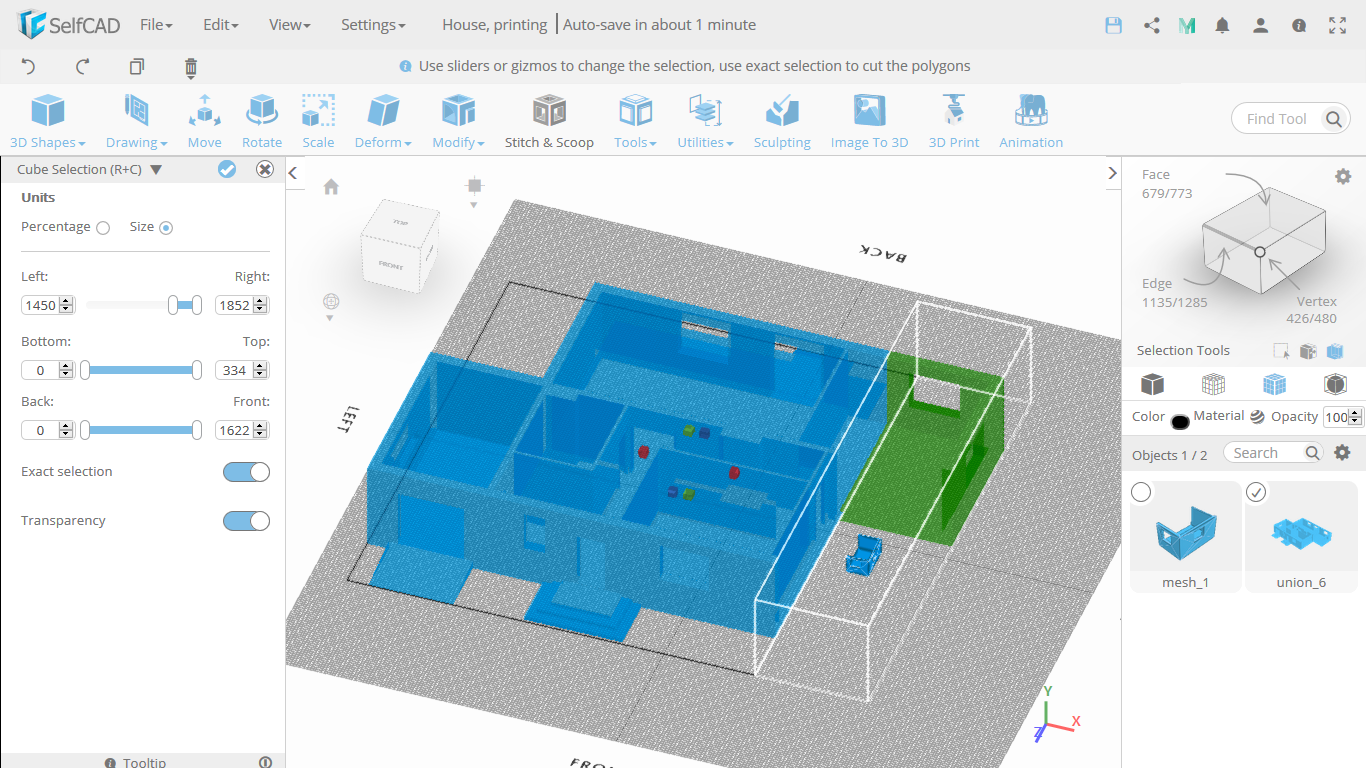Image resolution: width=1366 pixels, height=768 pixels.
Task: Close the Cube Selection panel
Action: point(265,169)
